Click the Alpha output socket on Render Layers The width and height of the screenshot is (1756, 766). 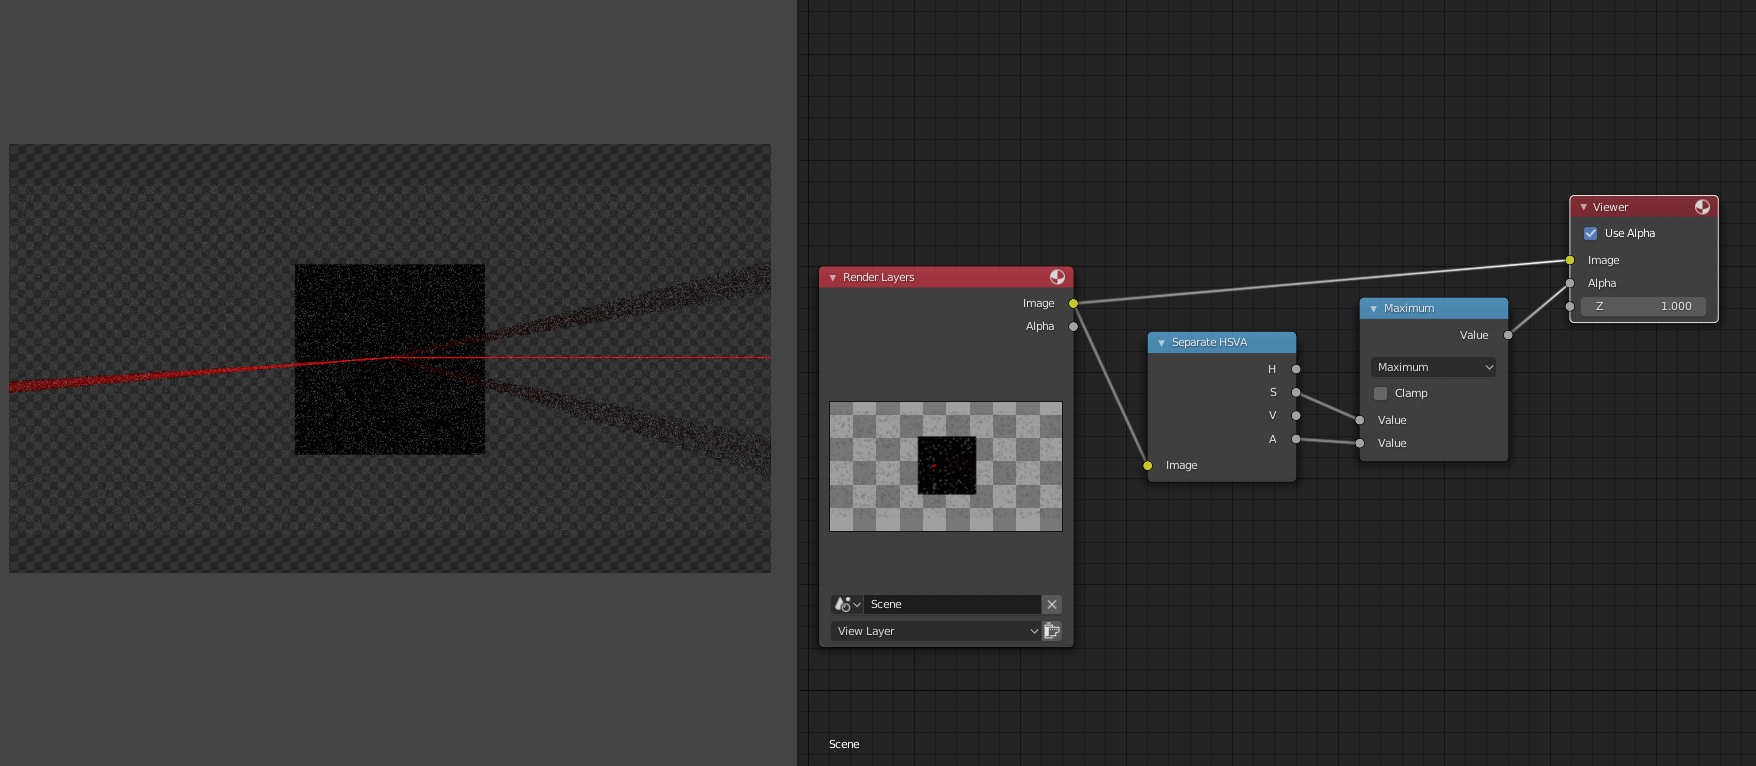tap(1073, 326)
